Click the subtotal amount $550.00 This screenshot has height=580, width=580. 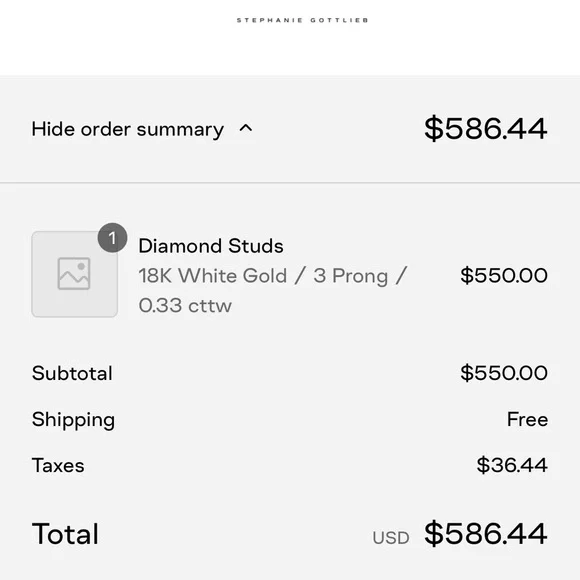(x=504, y=372)
